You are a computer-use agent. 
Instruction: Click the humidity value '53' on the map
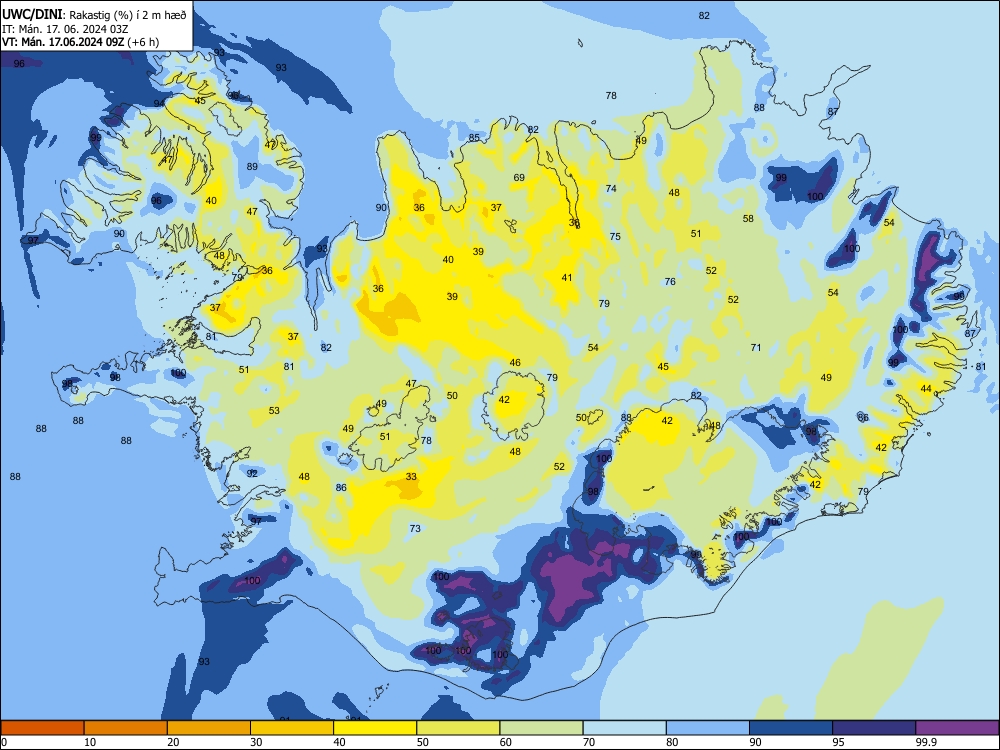coord(274,410)
